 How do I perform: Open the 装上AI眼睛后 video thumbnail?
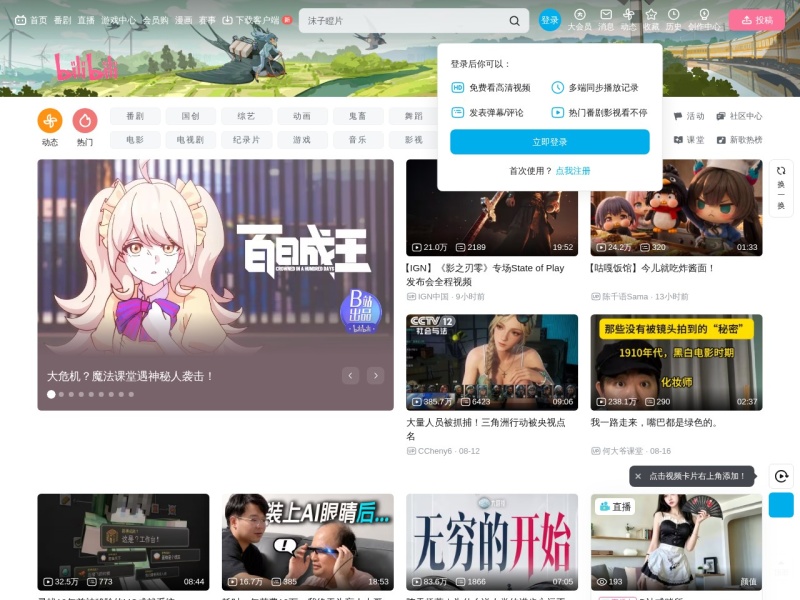308,542
